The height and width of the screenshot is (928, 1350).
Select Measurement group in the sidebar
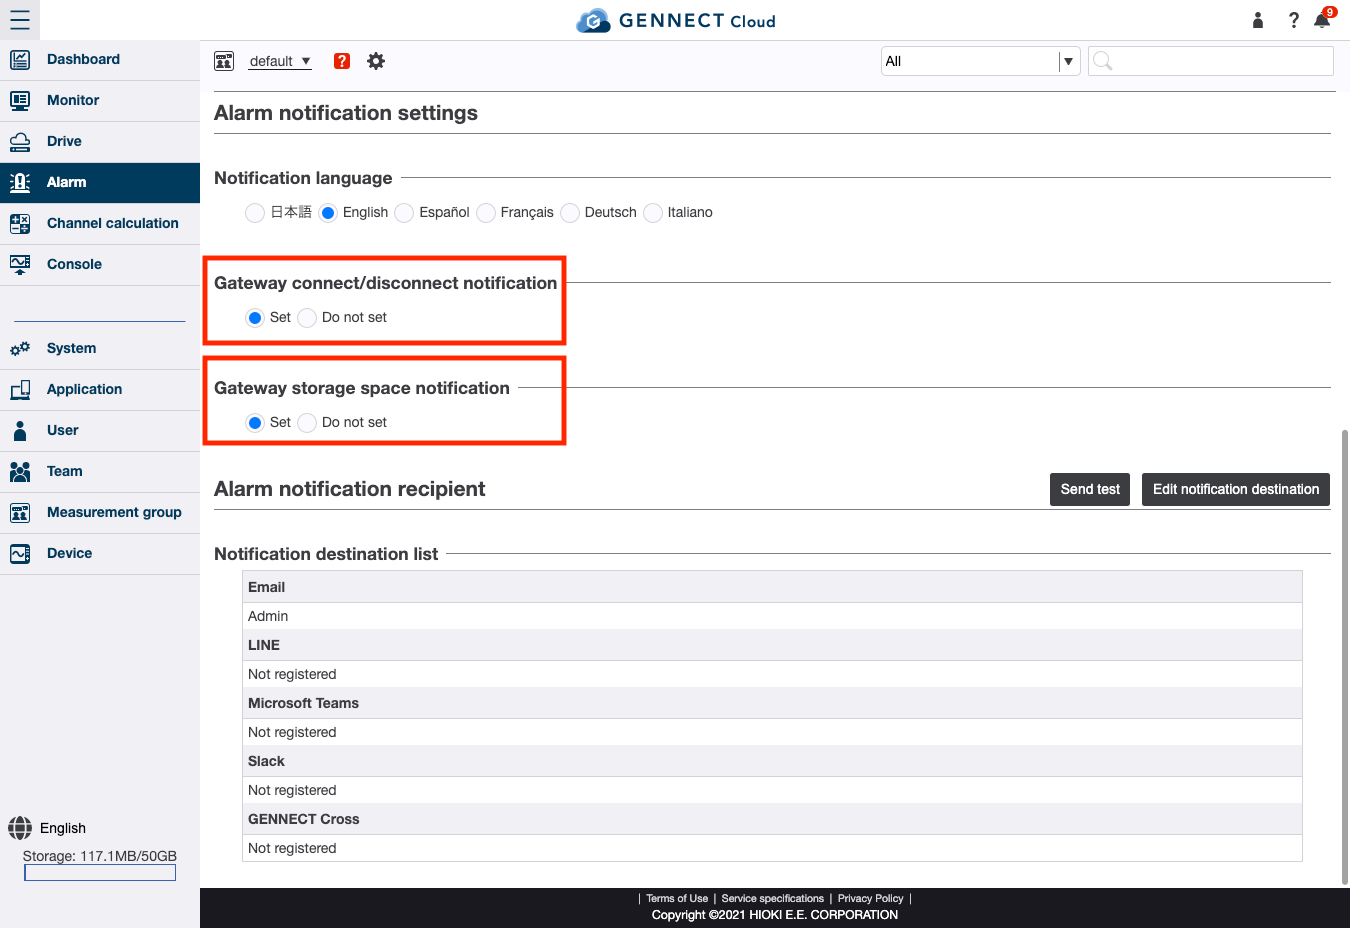(114, 511)
